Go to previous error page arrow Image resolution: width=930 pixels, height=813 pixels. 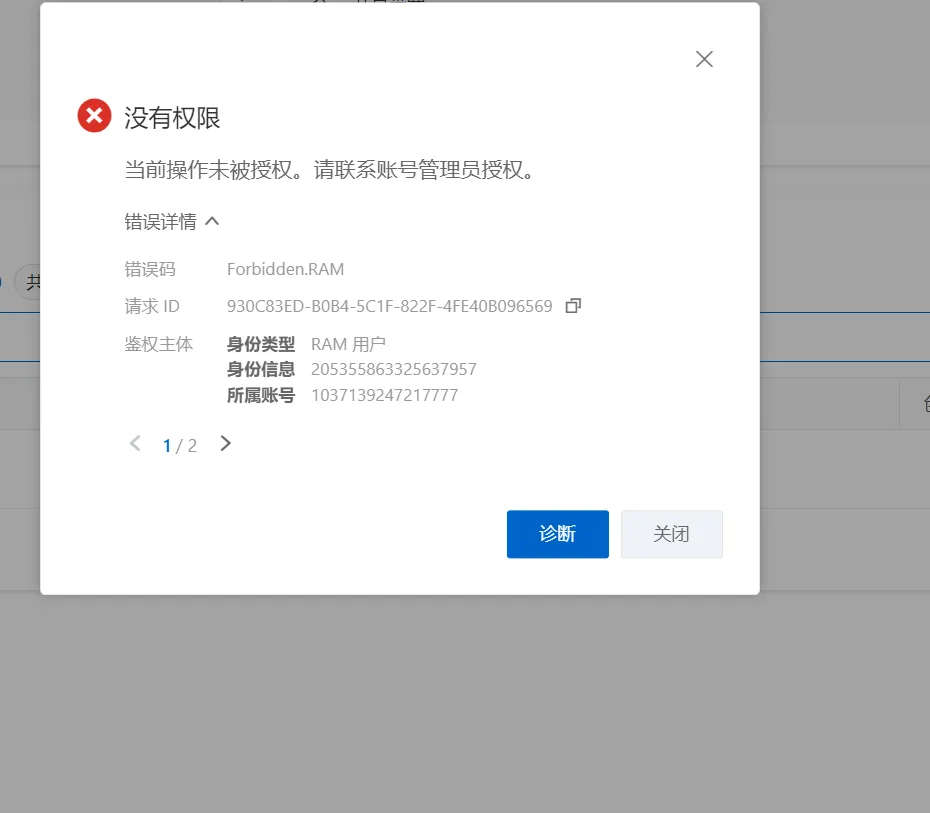pos(135,444)
